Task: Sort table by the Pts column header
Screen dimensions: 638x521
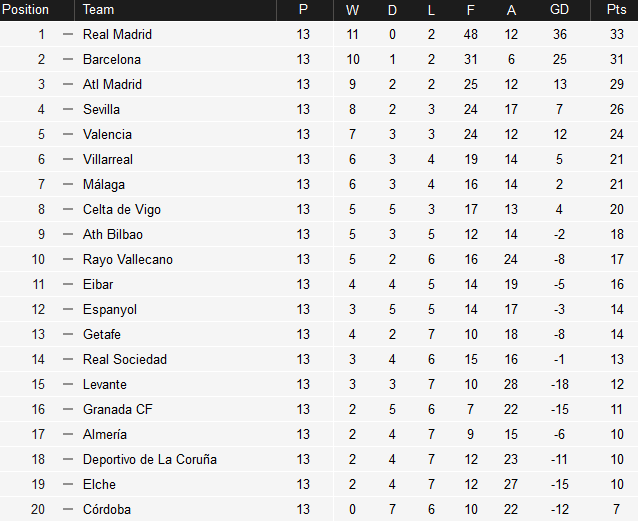Action: [x=616, y=10]
